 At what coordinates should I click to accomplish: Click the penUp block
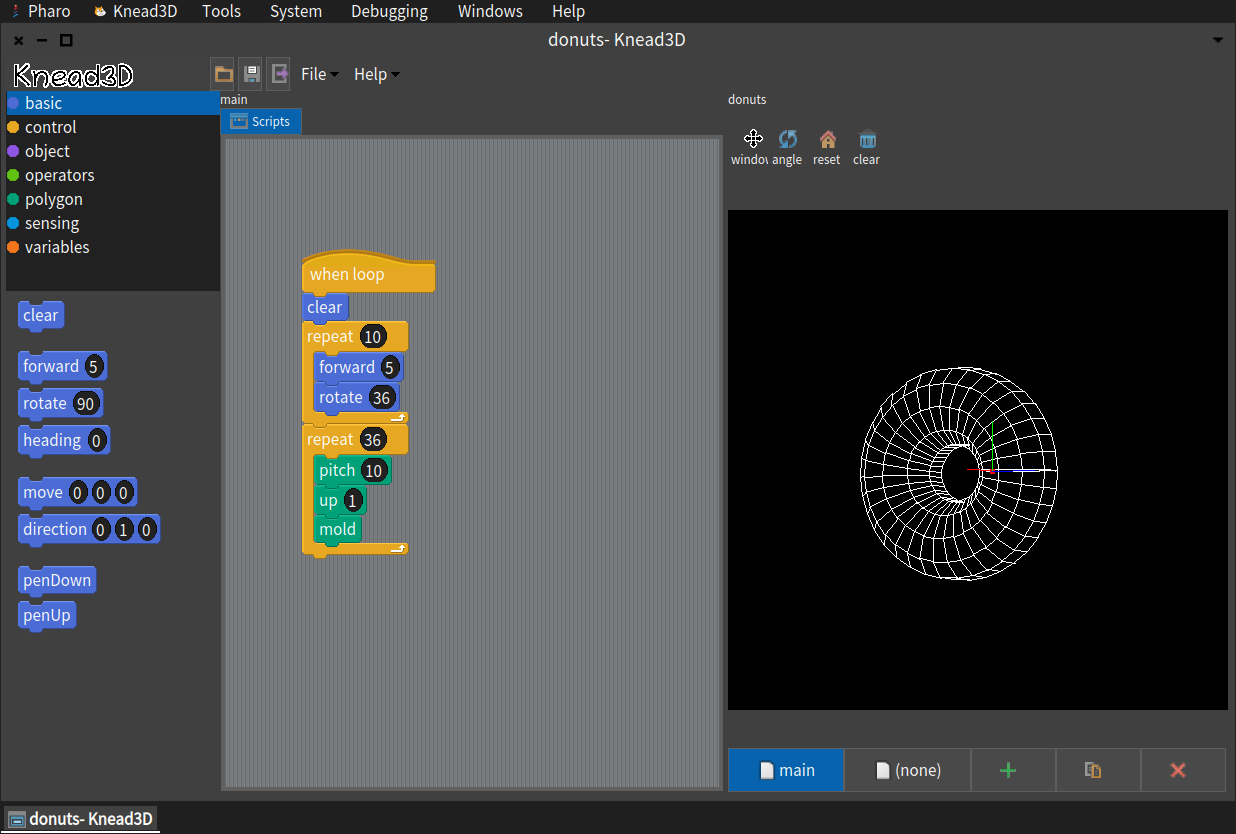47,615
